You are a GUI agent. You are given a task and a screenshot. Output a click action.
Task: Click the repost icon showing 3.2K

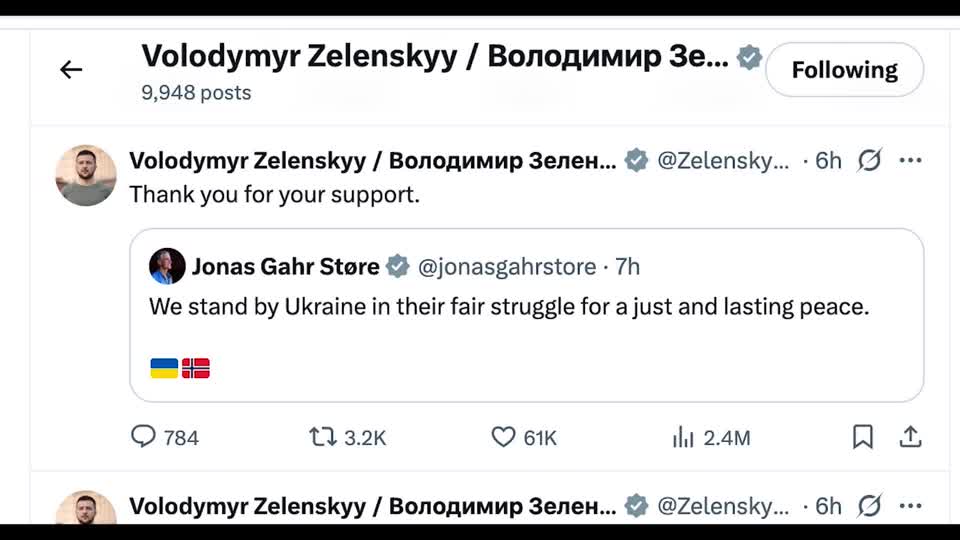point(322,437)
